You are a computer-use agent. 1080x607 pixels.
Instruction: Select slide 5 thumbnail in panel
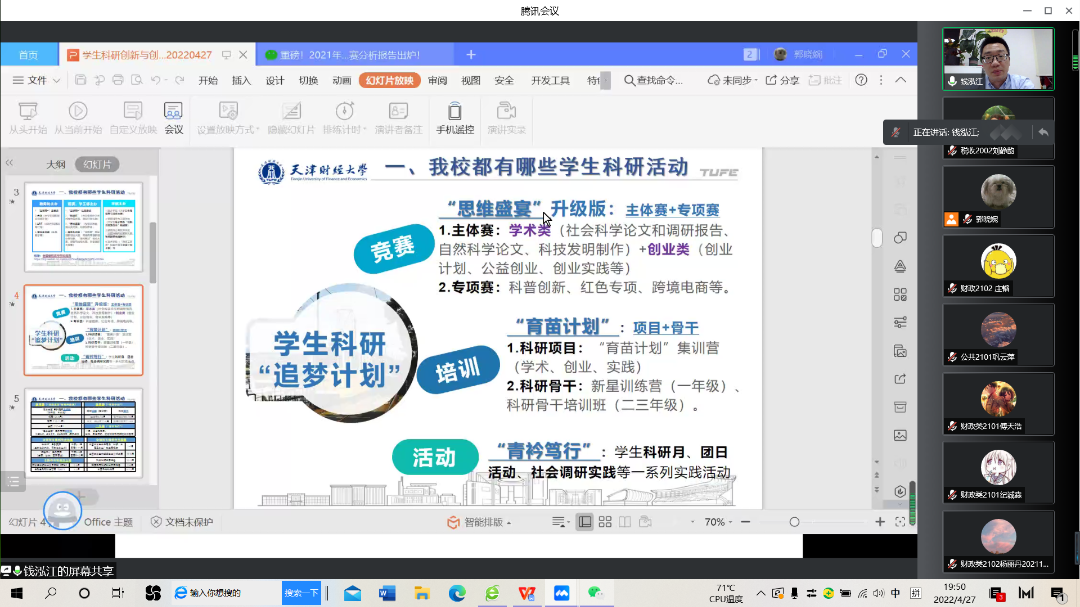click(83, 433)
